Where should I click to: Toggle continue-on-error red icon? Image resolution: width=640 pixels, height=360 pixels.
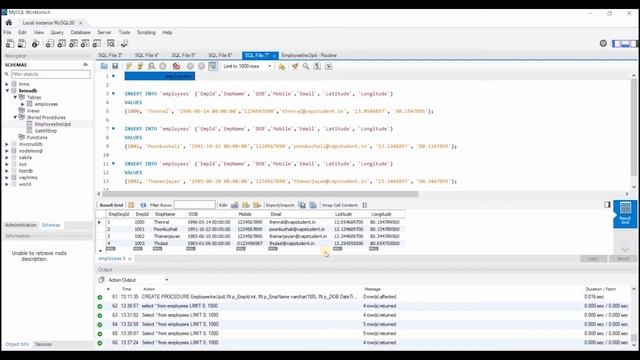pos(176,66)
